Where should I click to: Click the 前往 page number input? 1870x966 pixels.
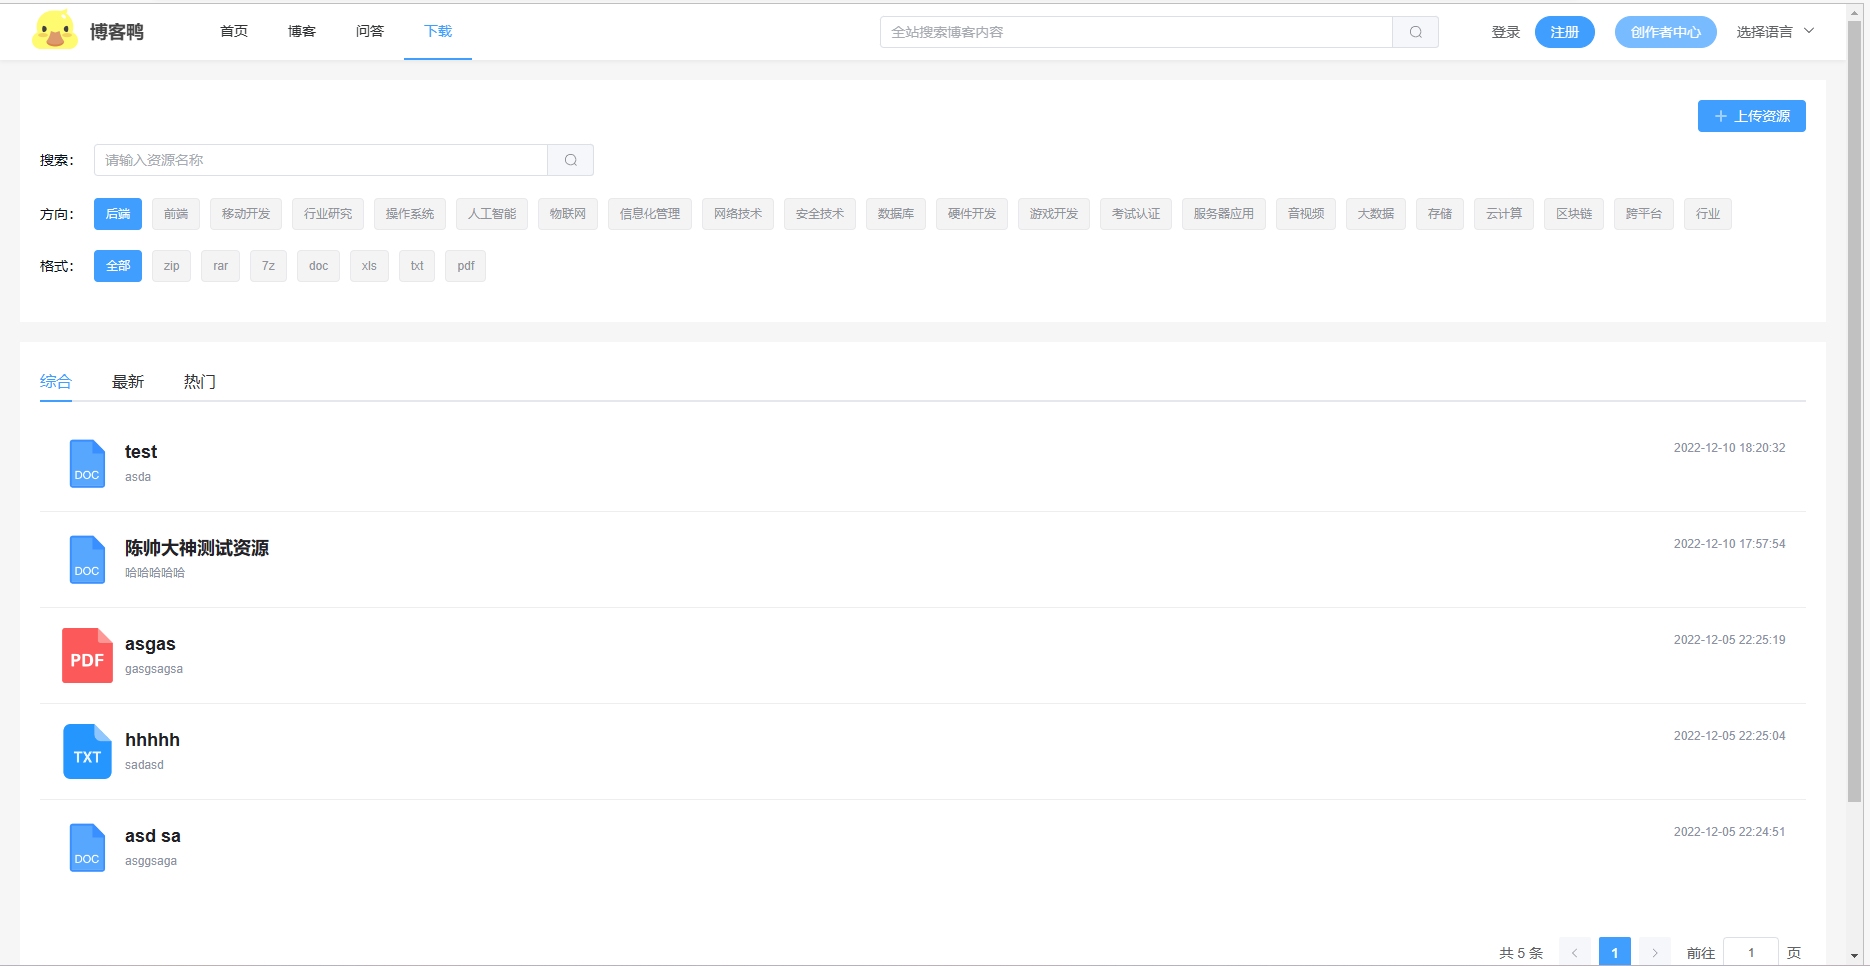1751,953
